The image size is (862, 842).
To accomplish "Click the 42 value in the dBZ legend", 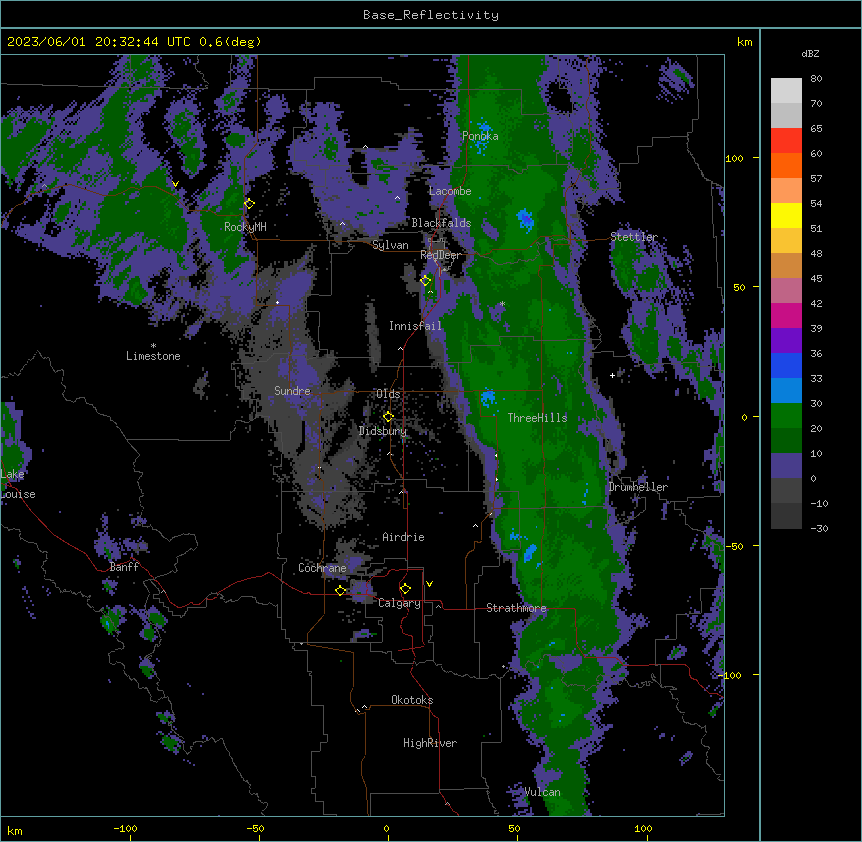I will tap(816, 303).
